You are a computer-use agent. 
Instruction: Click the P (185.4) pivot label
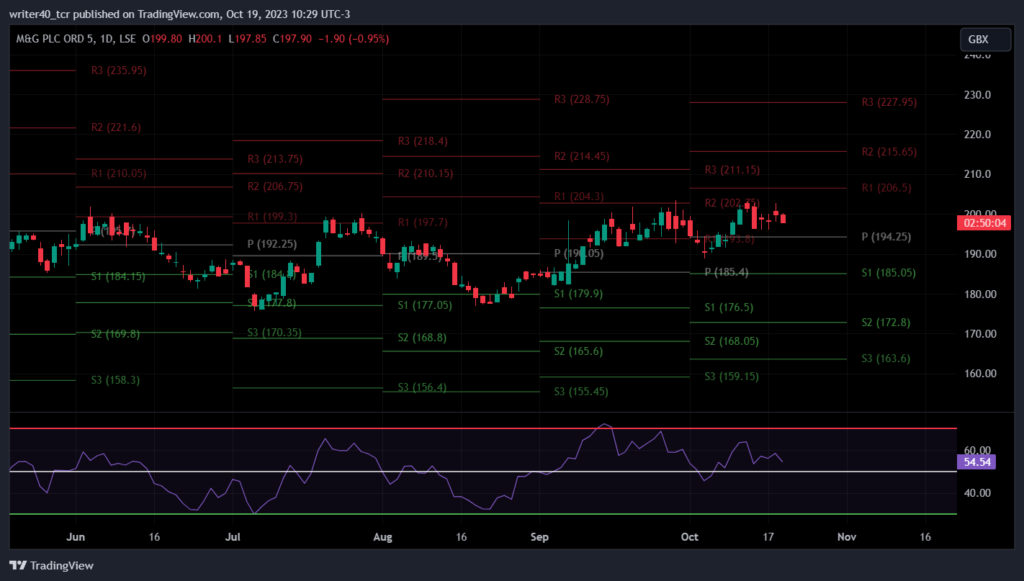(x=727, y=272)
